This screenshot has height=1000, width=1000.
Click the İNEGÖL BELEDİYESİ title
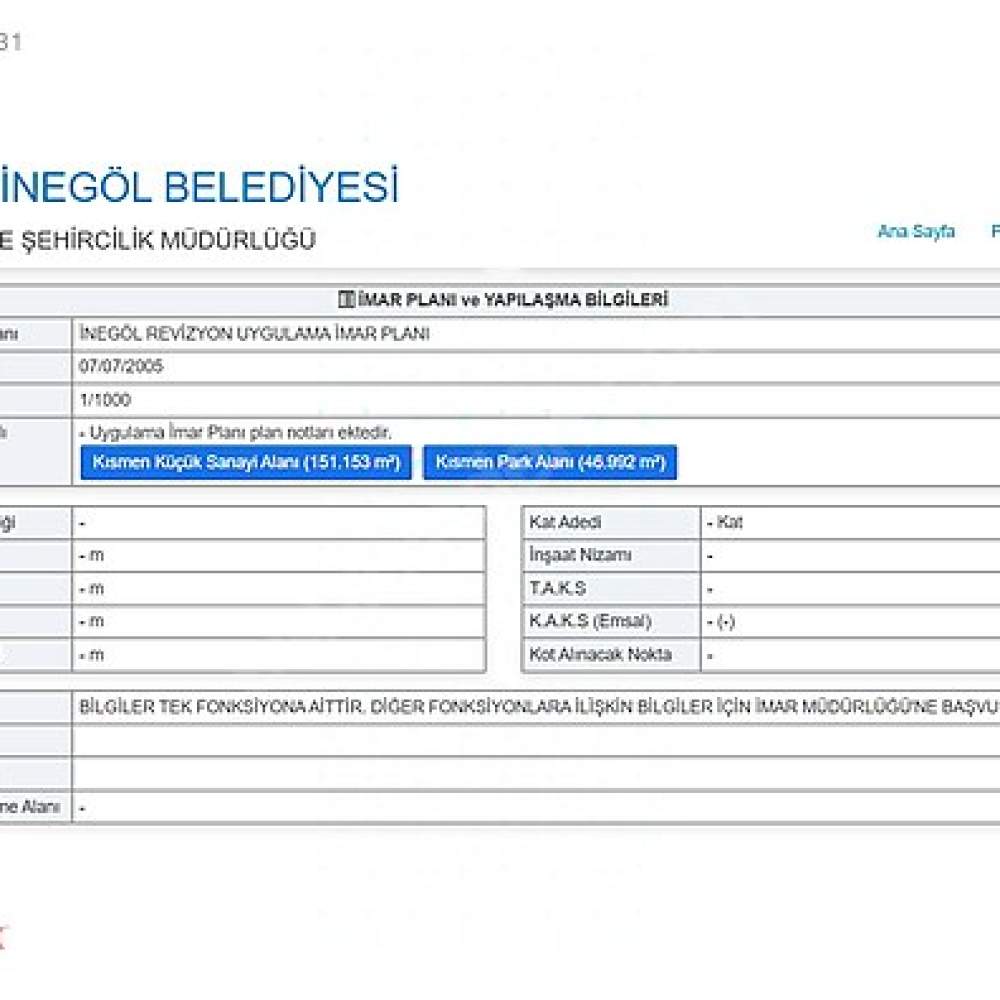[199, 186]
